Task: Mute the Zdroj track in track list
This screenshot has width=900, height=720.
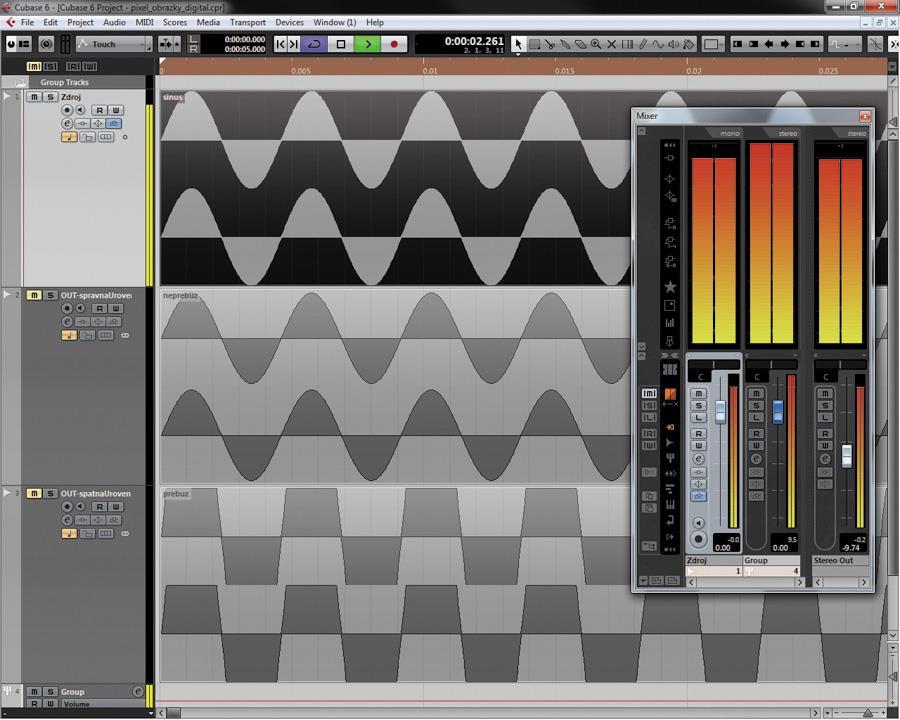Action: (x=34, y=97)
